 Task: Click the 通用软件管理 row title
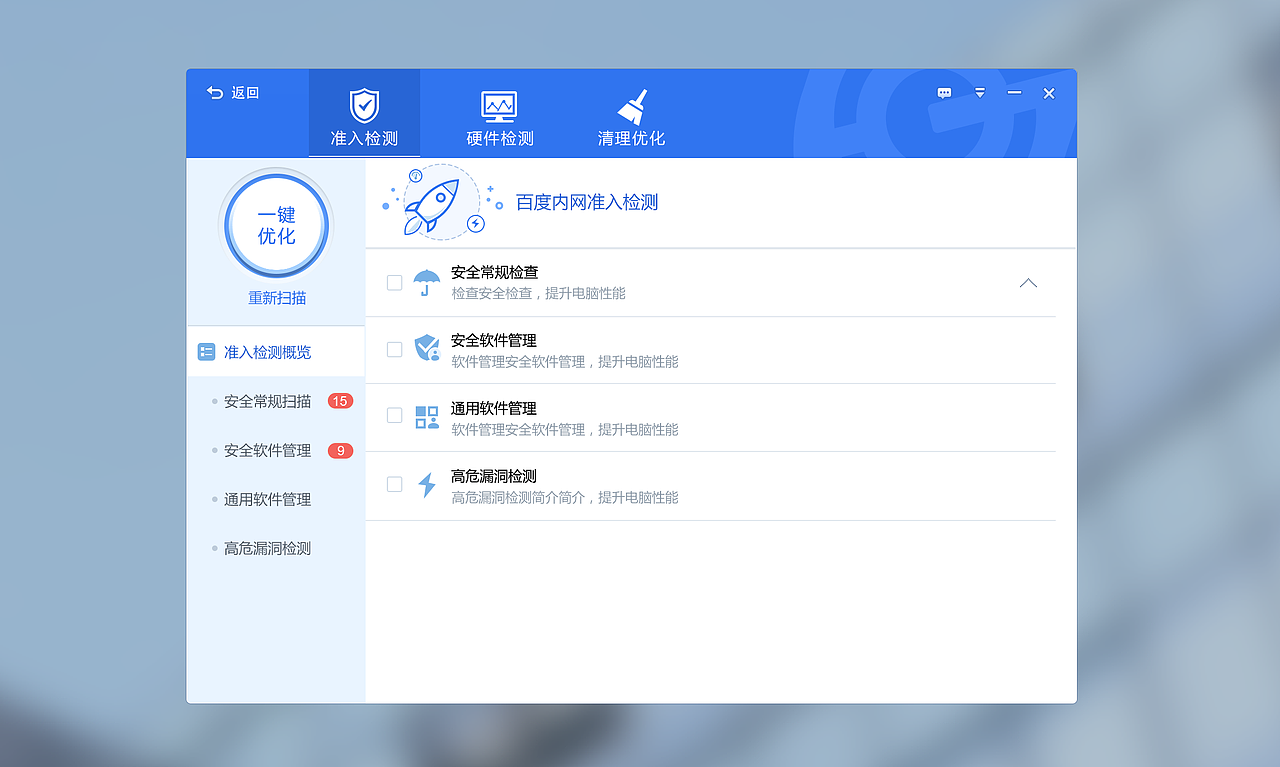(494, 408)
